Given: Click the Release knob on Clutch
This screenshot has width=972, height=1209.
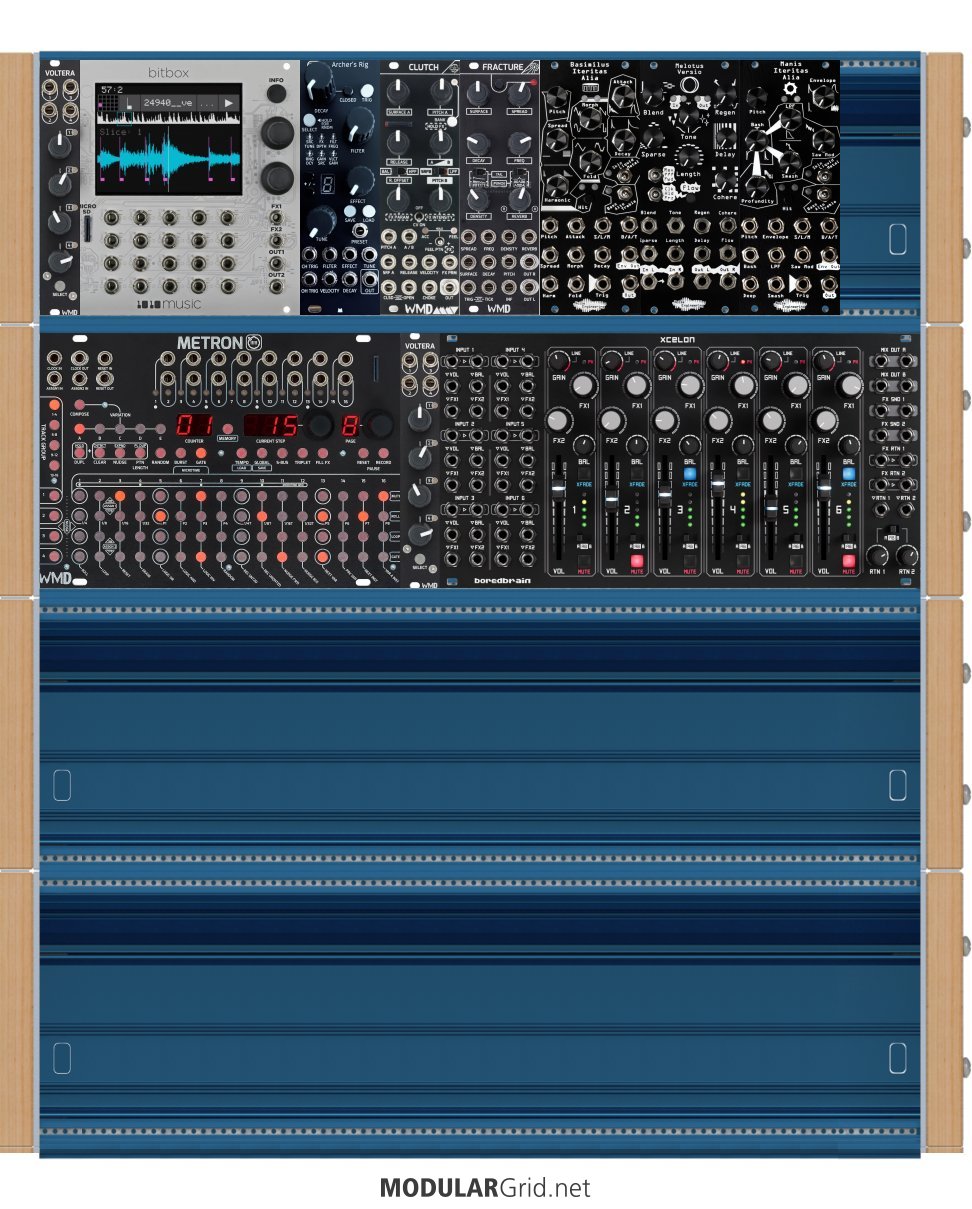Looking at the screenshot, I should (x=398, y=143).
